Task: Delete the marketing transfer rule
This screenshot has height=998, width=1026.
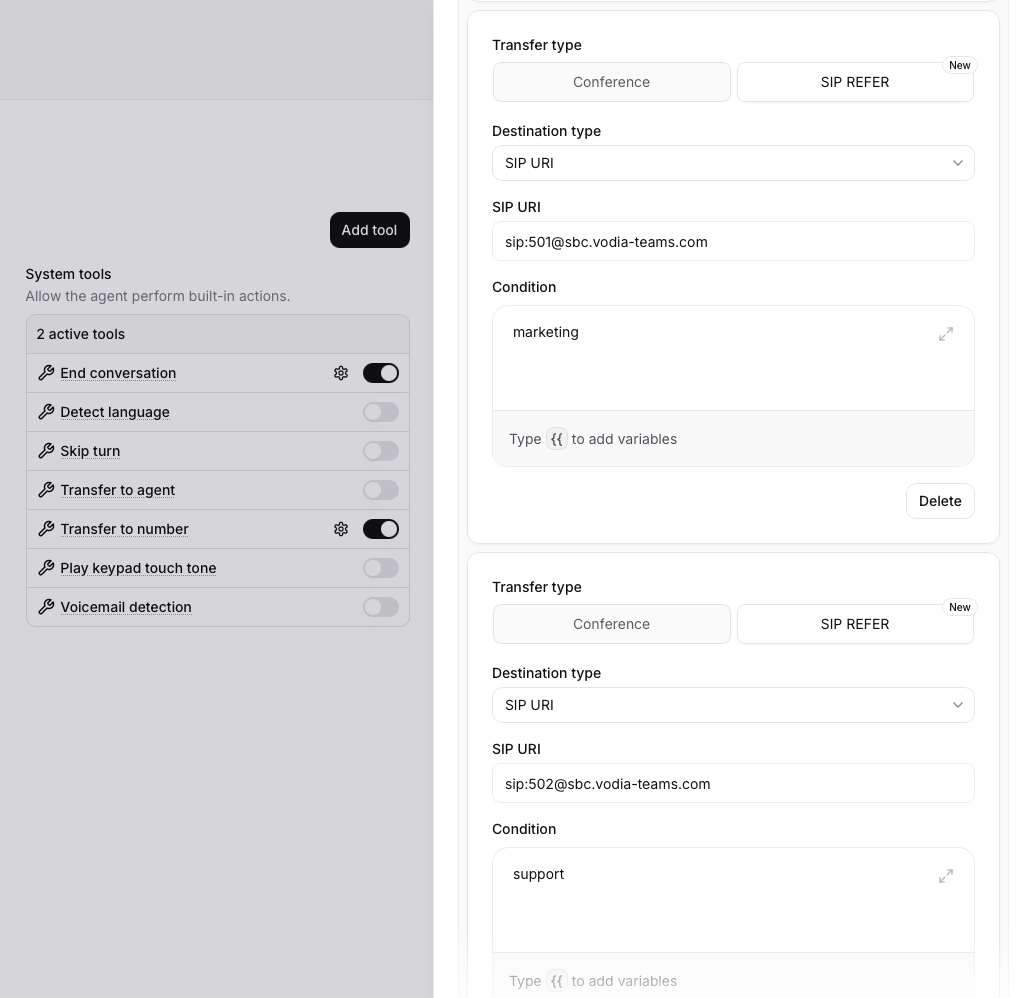Action: click(939, 501)
